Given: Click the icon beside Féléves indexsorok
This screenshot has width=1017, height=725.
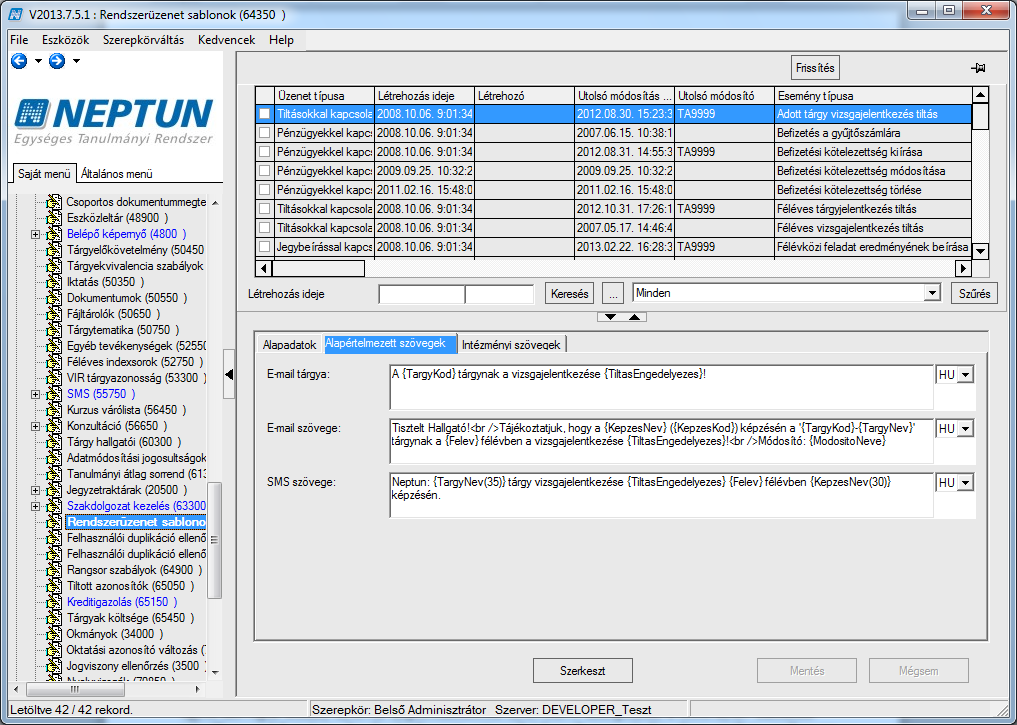Looking at the screenshot, I should click(55, 362).
